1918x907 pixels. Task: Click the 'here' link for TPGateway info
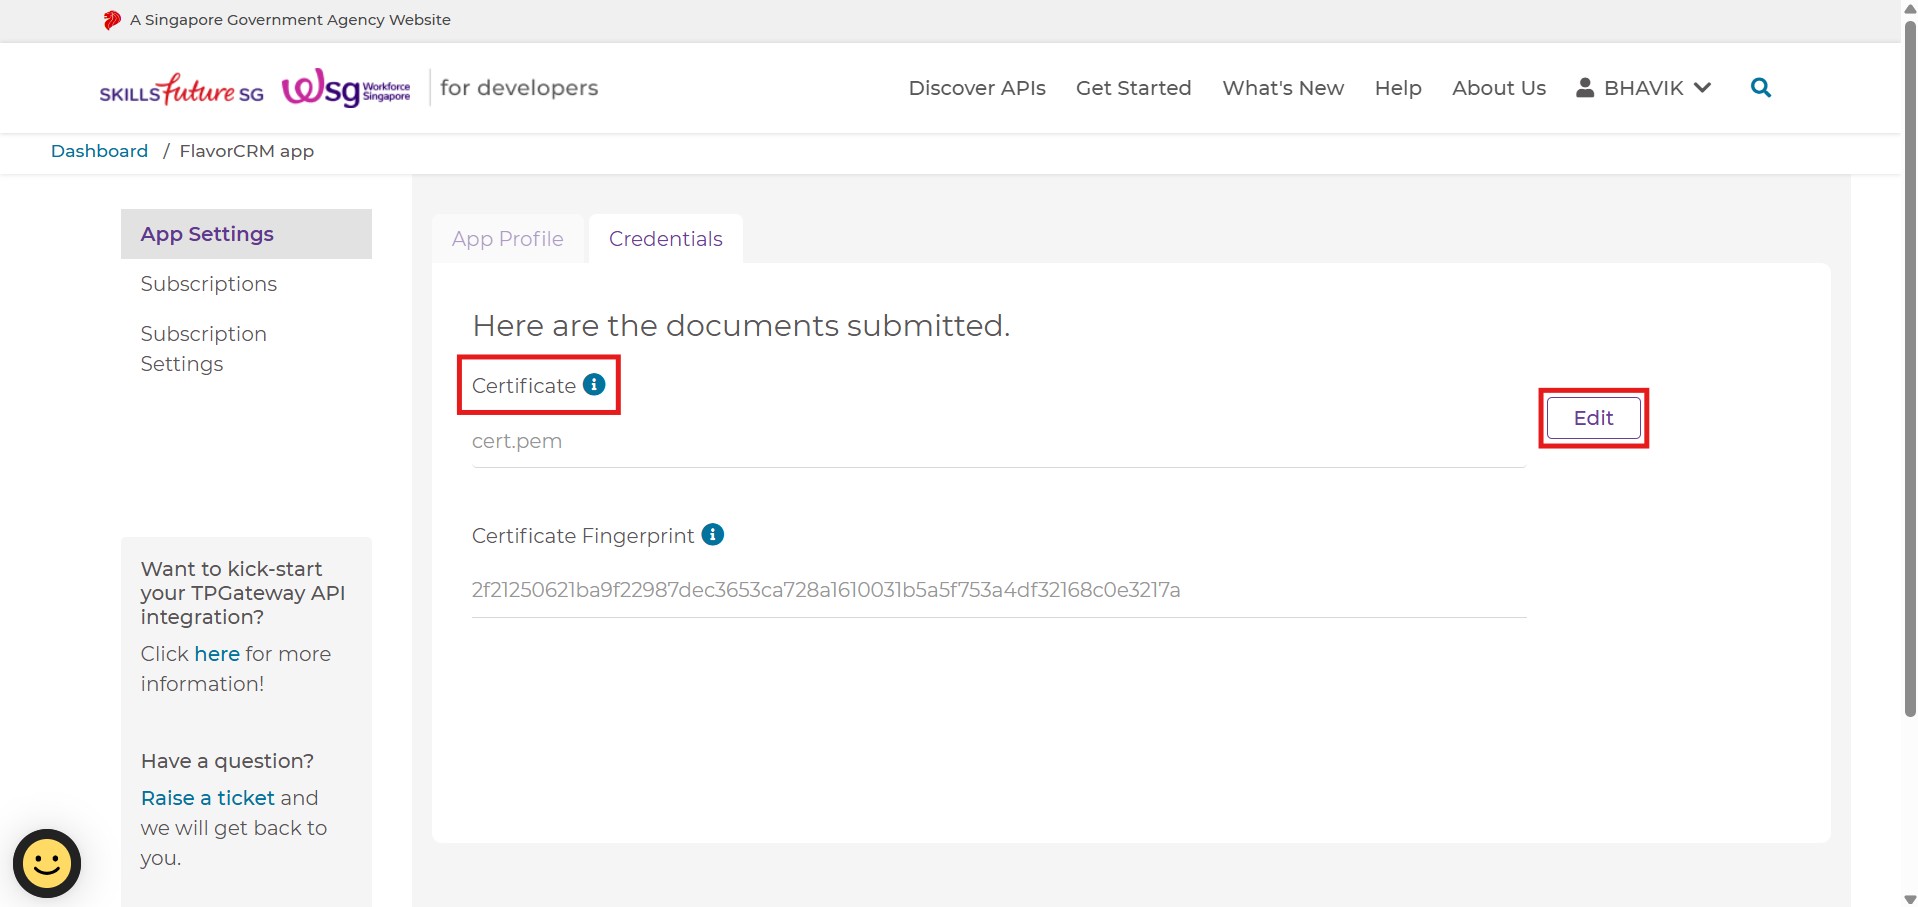tap(217, 654)
